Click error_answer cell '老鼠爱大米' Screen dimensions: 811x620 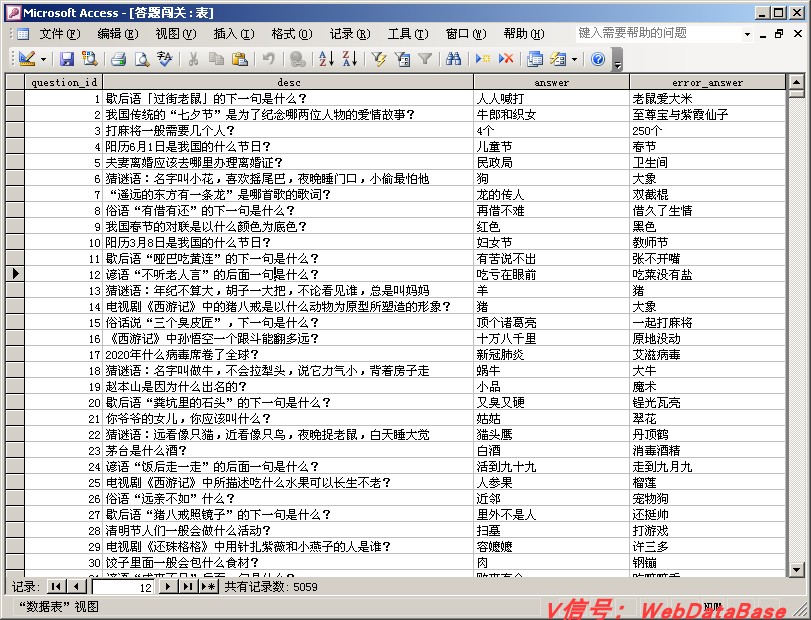[x=708, y=98]
